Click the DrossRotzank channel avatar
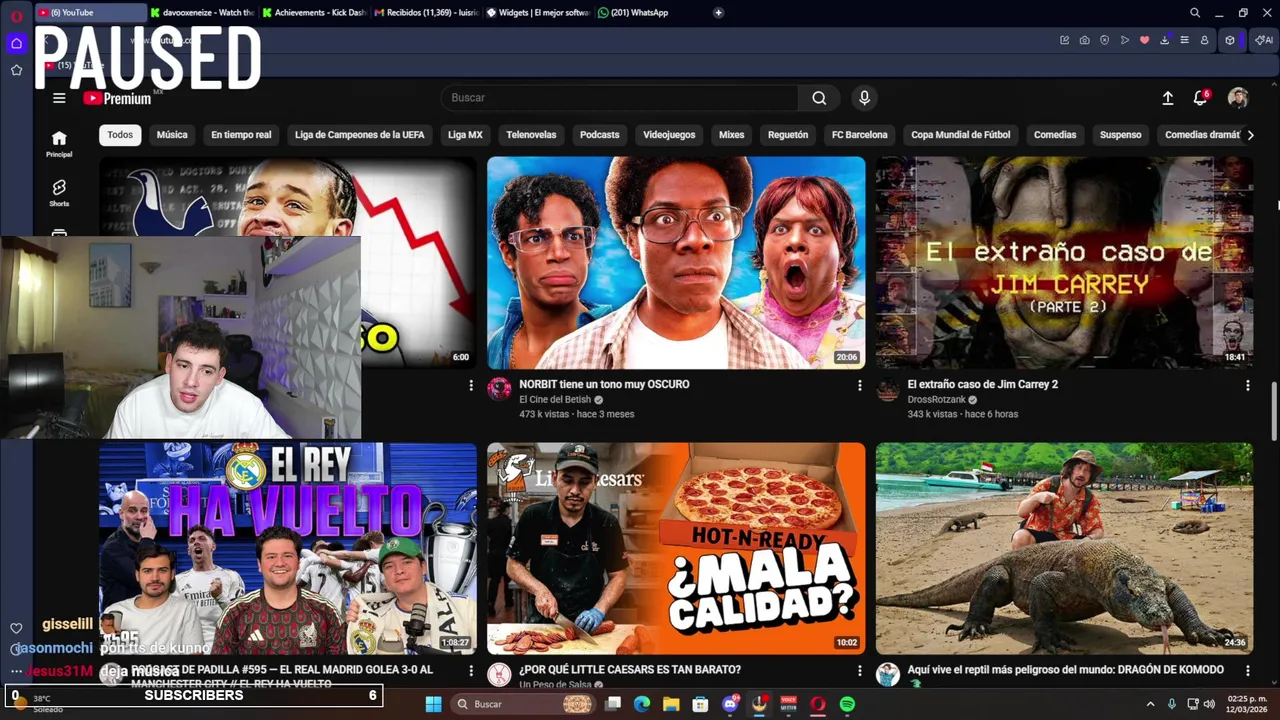Viewport: 1280px width, 720px height. tap(888, 389)
